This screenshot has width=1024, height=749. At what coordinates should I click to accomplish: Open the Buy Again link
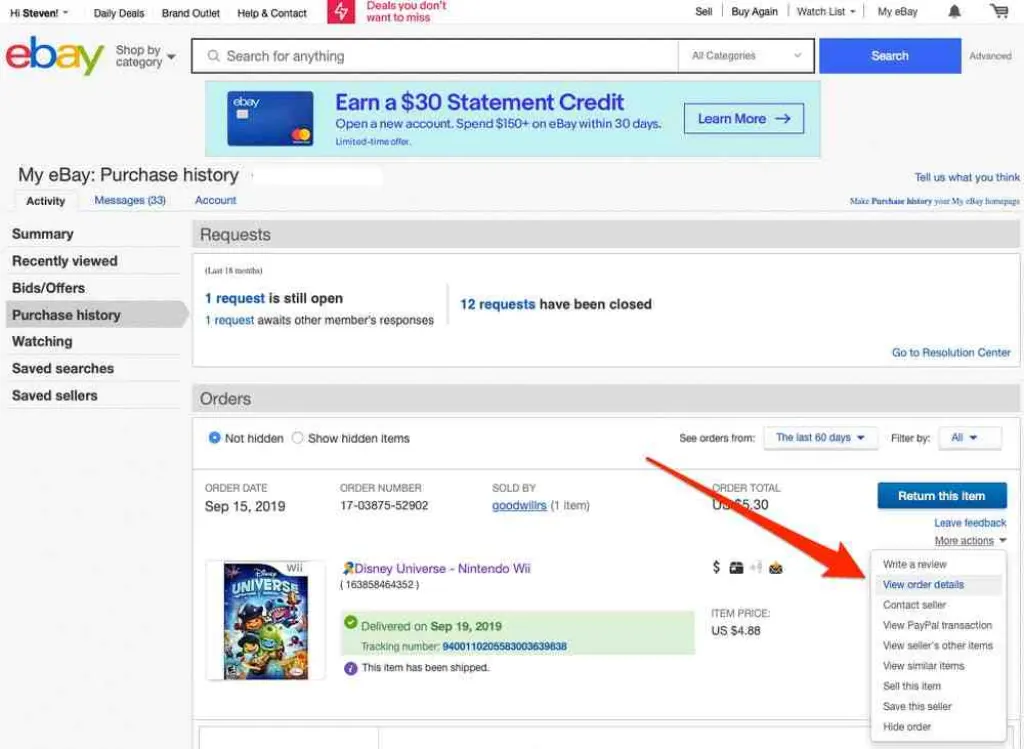754,12
